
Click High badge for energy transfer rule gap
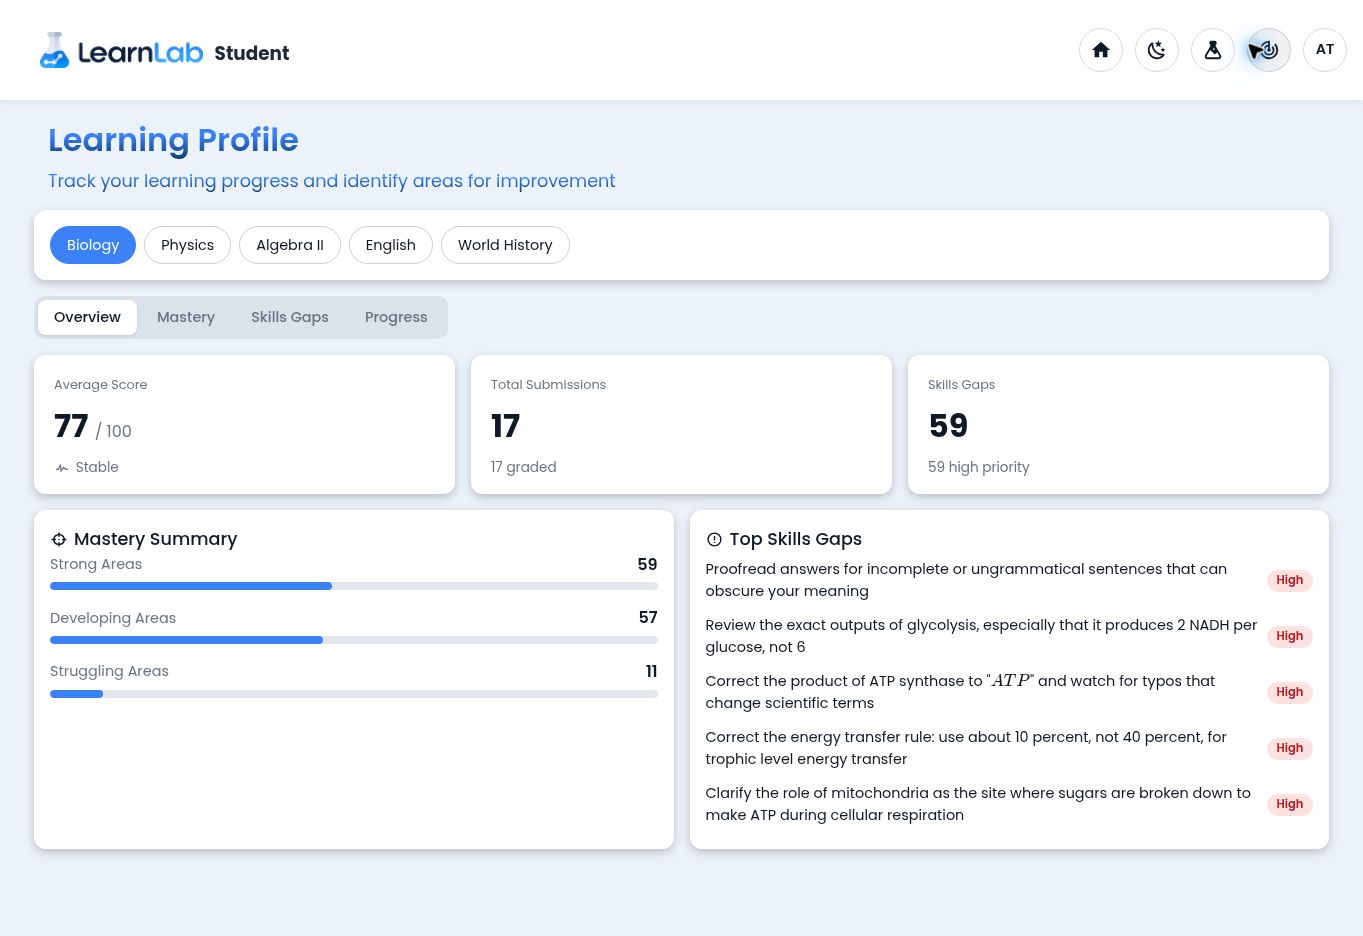click(x=1289, y=748)
